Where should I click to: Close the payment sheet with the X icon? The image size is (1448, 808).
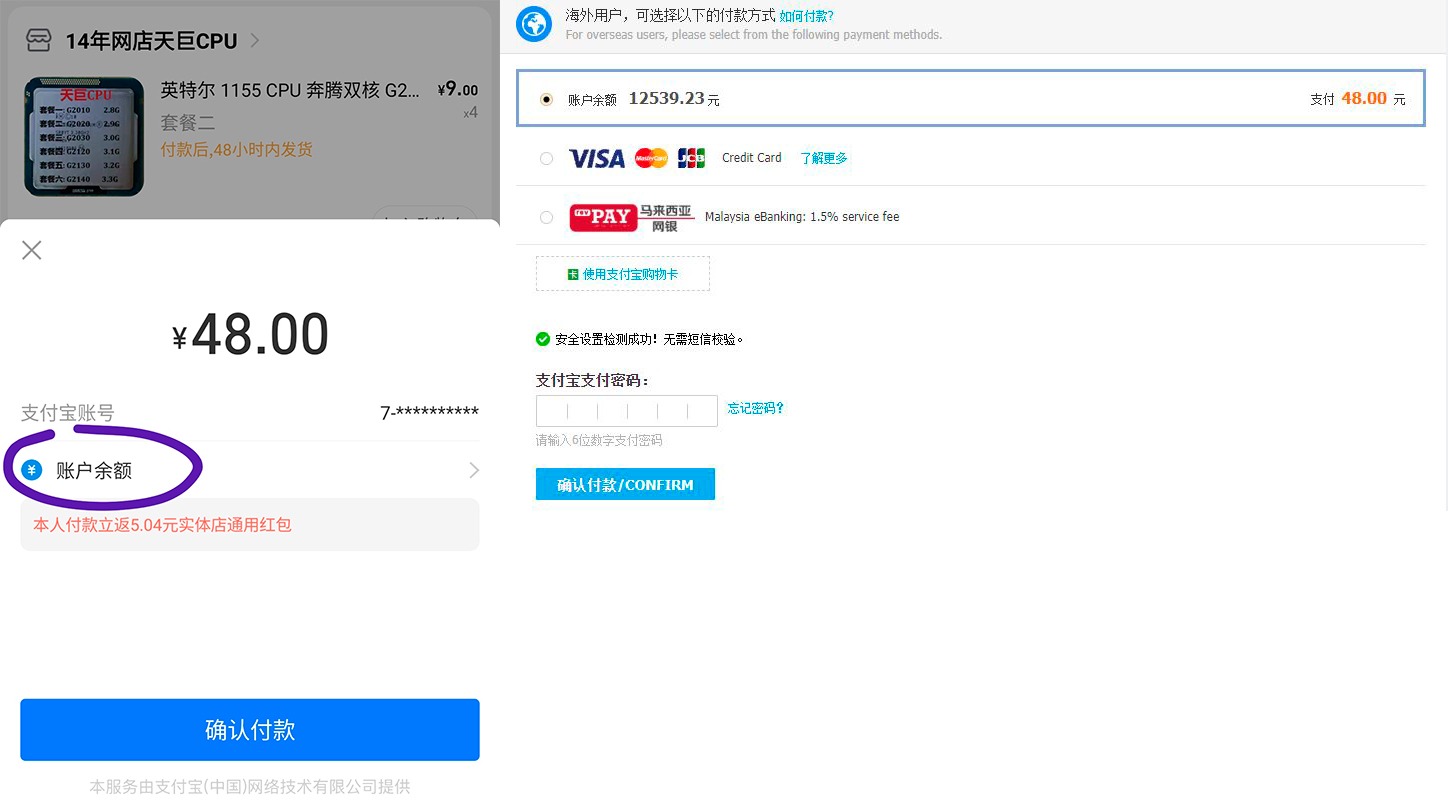point(32,250)
